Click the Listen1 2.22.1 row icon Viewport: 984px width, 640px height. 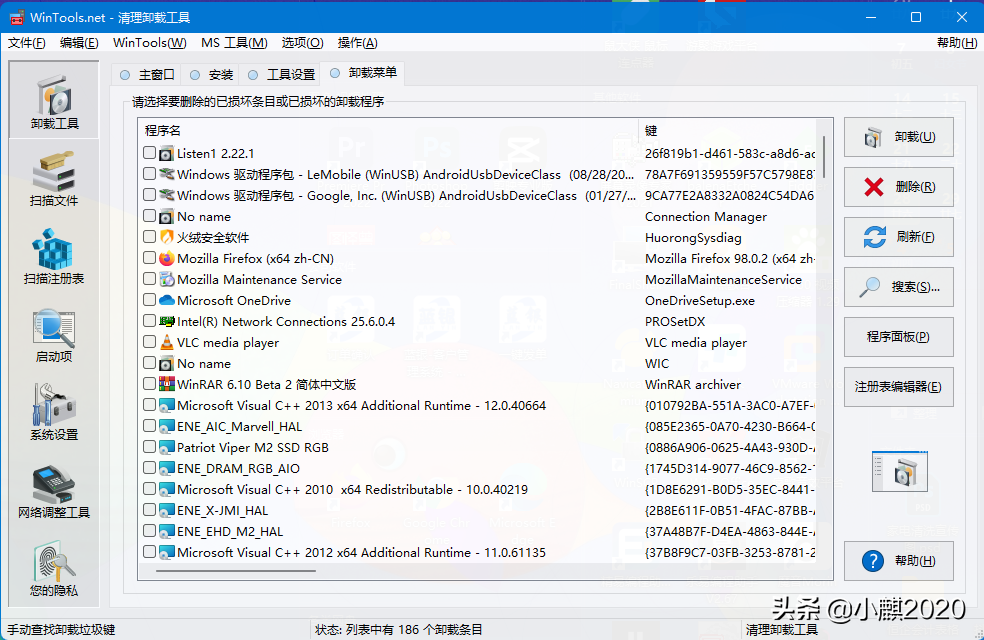click(x=166, y=153)
